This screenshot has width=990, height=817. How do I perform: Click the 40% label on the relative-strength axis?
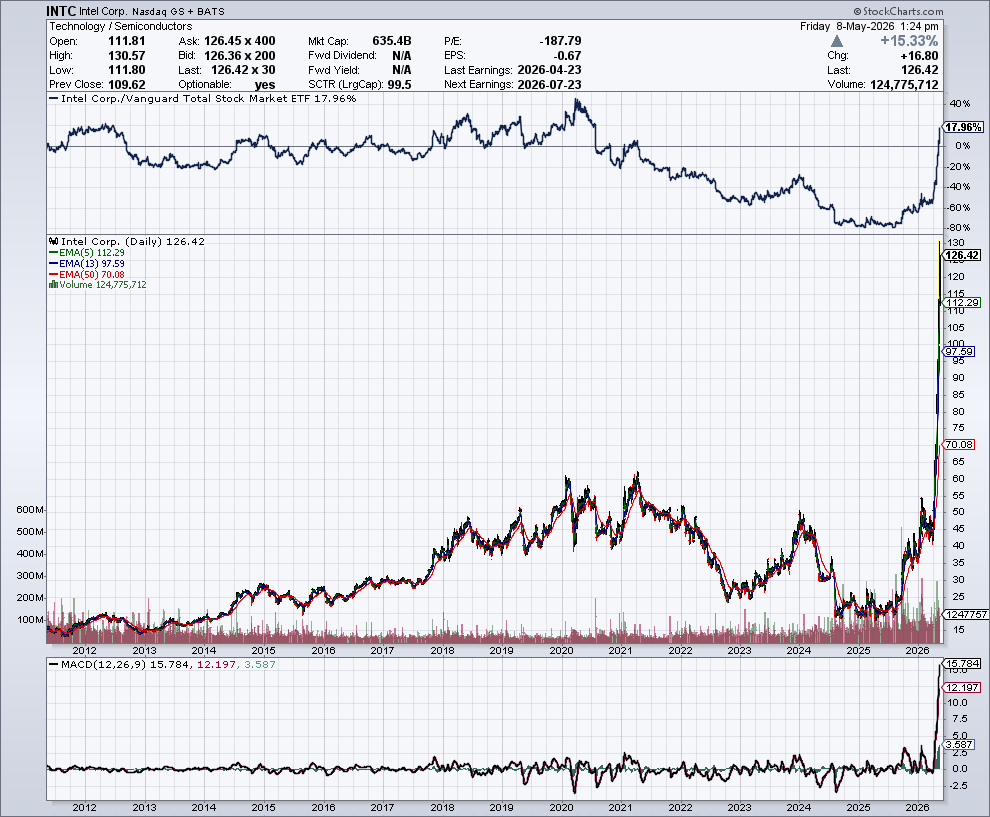pos(960,104)
